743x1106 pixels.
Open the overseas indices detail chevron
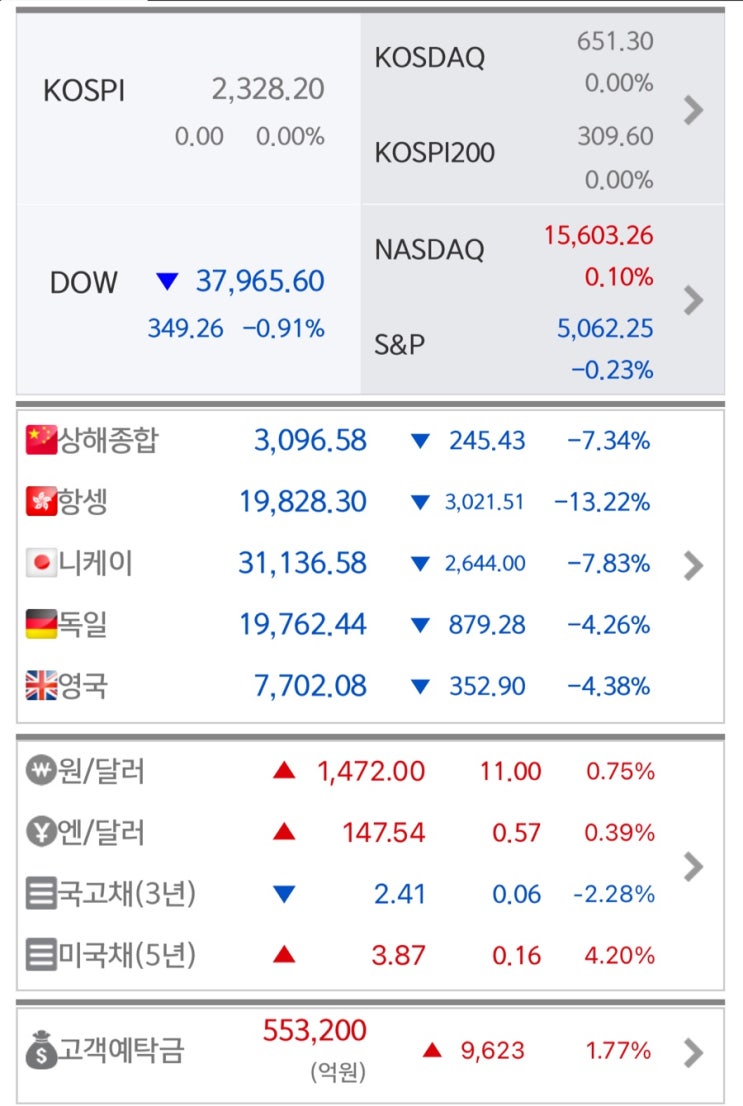click(x=693, y=566)
